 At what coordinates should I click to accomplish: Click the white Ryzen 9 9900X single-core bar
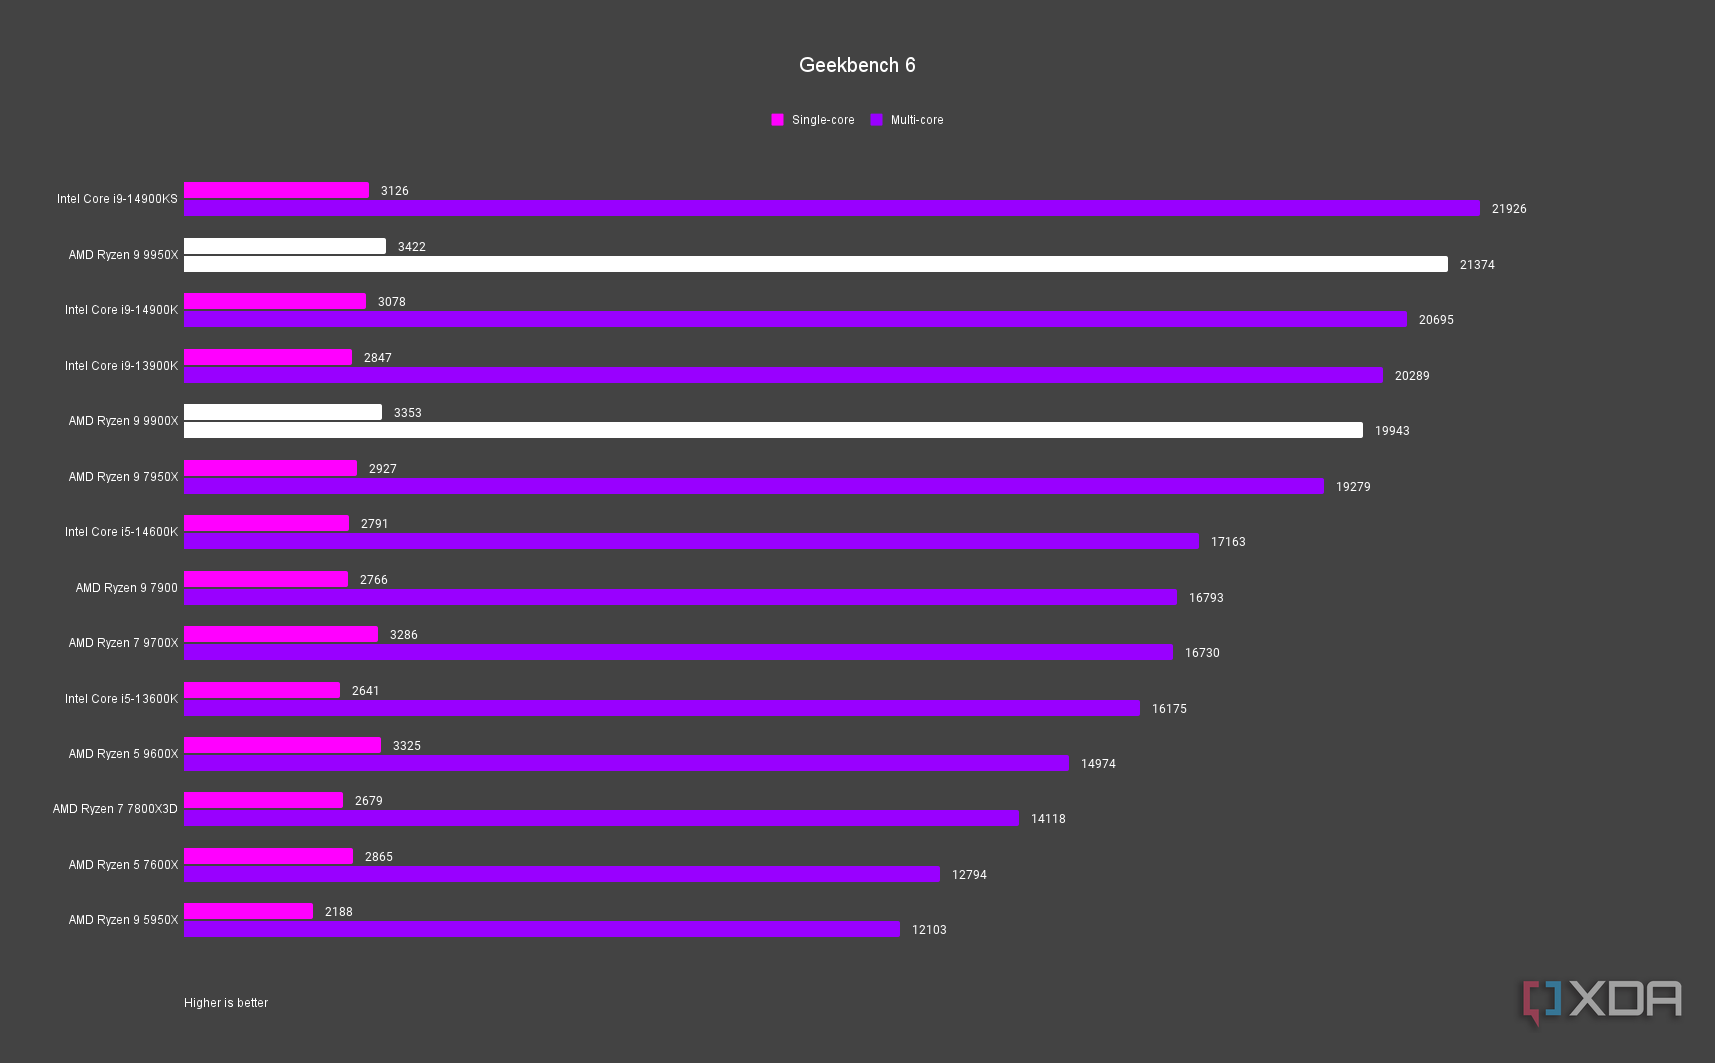pyautogui.click(x=283, y=412)
